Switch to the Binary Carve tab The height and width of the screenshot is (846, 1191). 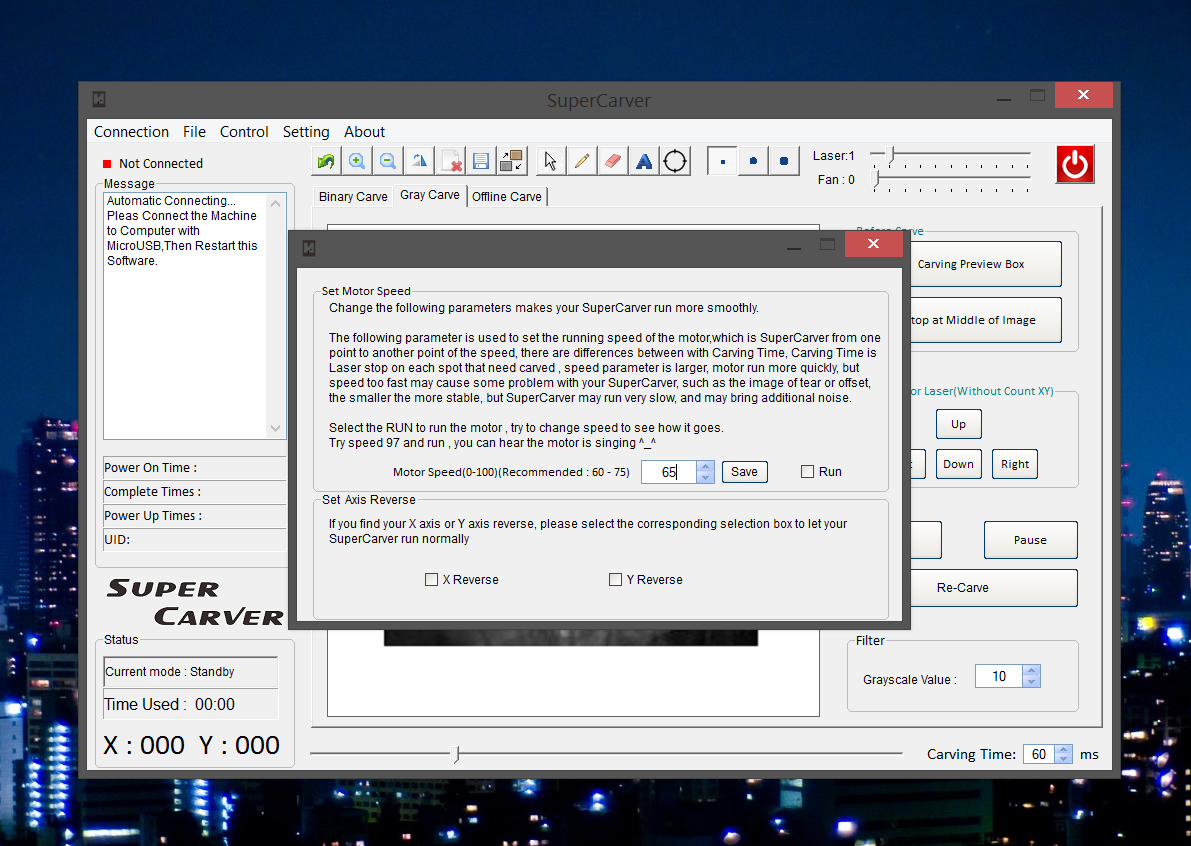[x=353, y=197]
